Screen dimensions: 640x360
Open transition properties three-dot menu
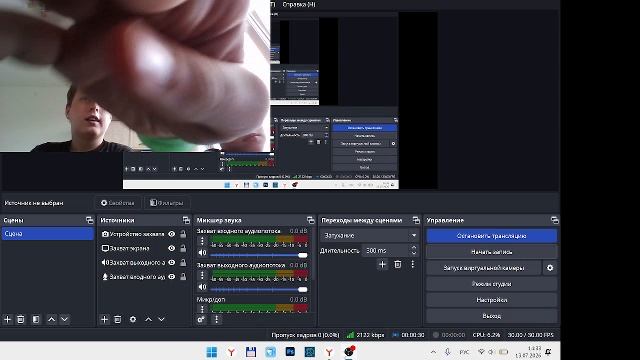tap(413, 264)
